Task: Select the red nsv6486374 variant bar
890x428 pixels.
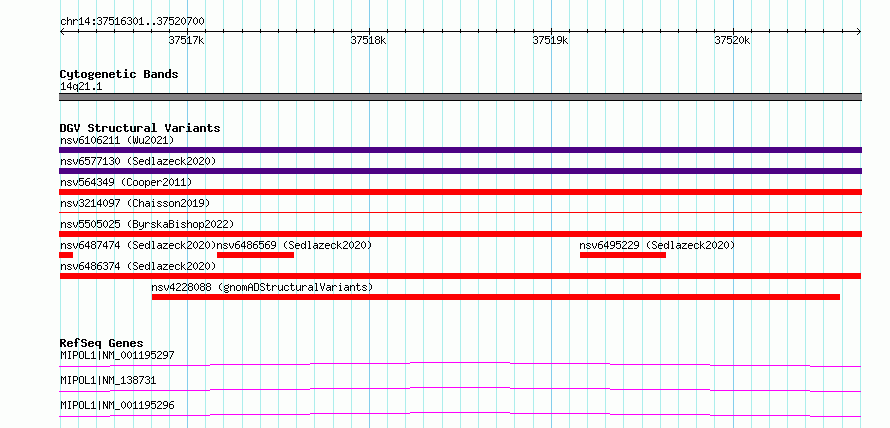Action: [x=460, y=276]
